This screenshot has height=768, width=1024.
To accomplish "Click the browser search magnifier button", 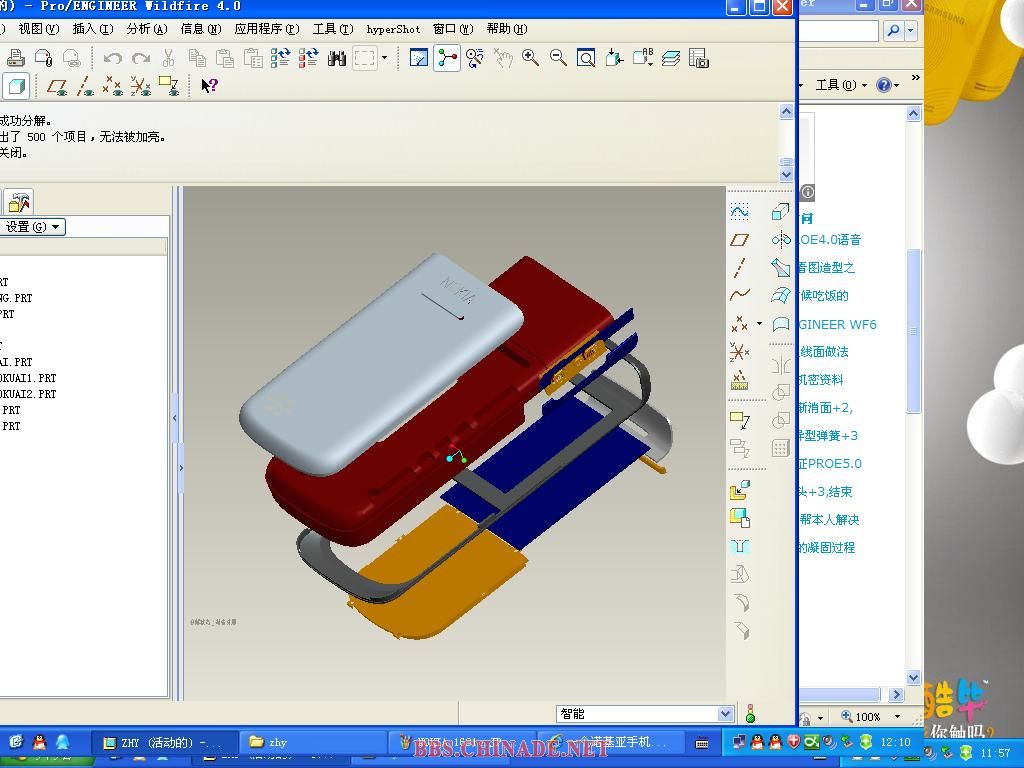I will coord(893,30).
